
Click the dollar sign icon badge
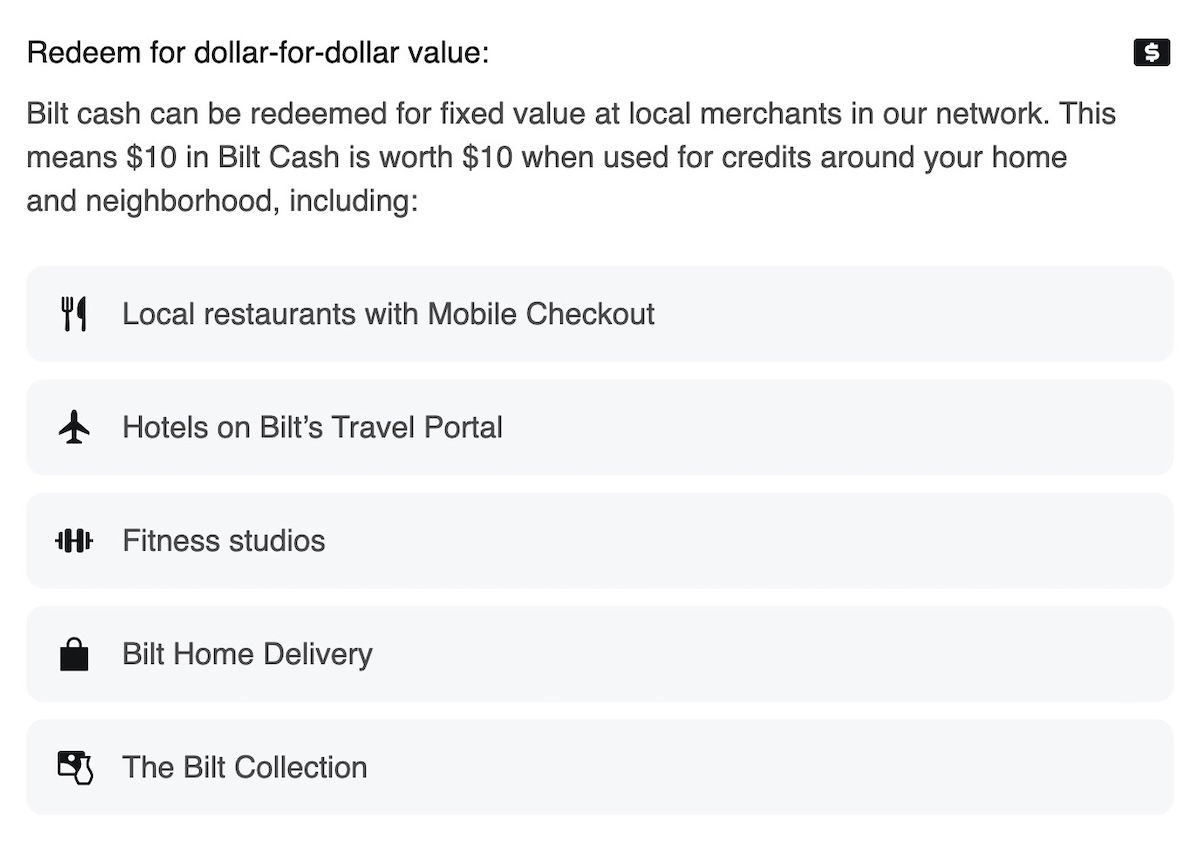(1151, 52)
